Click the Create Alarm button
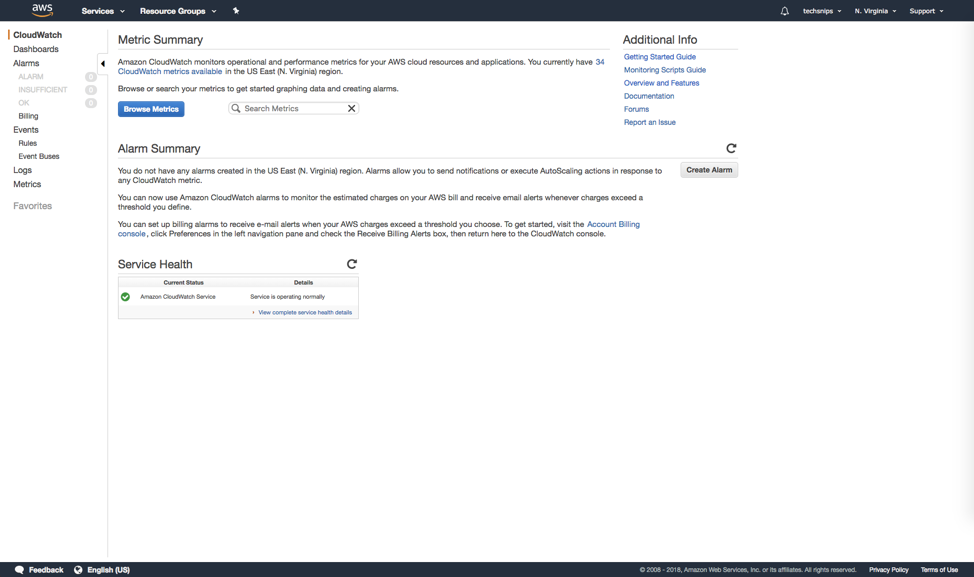 pyautogui.click(x=709, y=170)
